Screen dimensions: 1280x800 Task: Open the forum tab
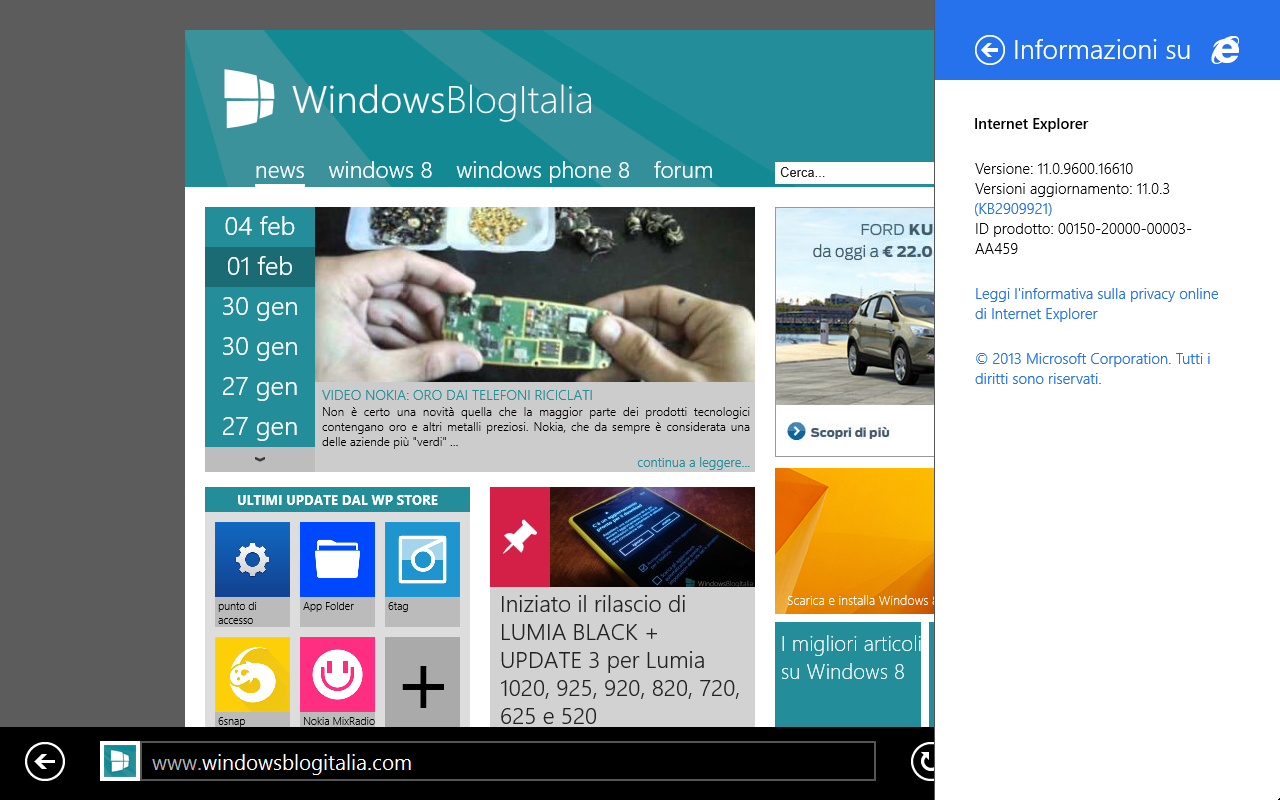point(683,170)
